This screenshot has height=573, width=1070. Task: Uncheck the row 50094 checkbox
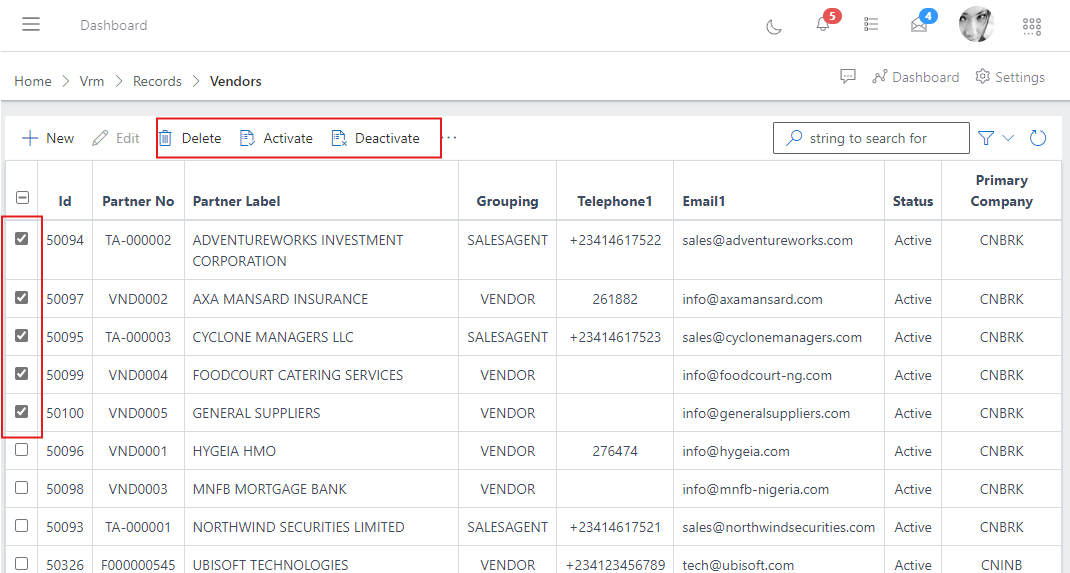[x=22, y=239]
